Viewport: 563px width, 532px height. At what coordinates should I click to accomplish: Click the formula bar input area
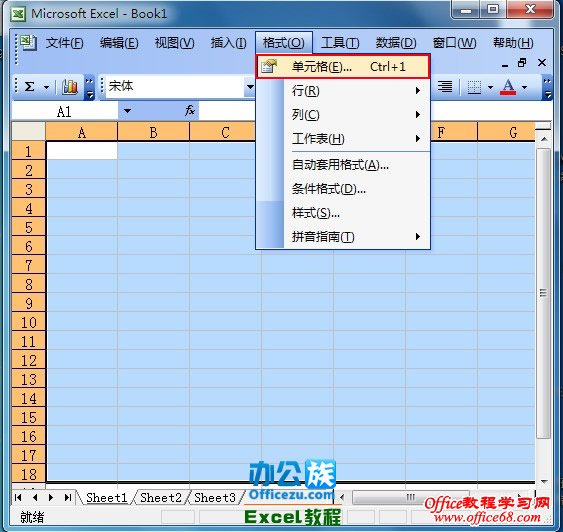(226, 111)
